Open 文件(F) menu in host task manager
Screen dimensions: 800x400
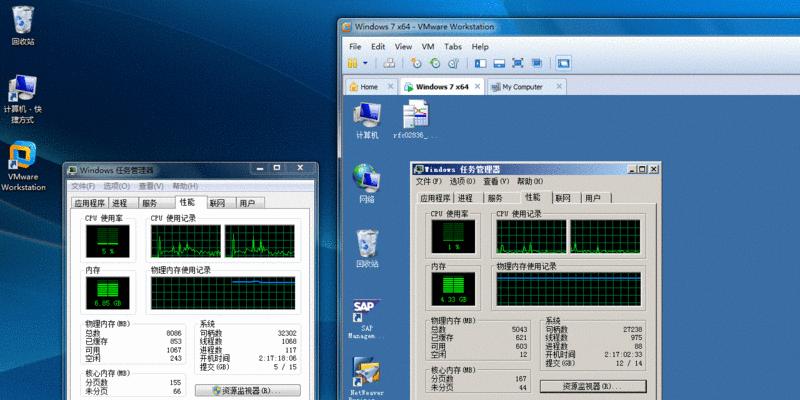tap(83, 186)
